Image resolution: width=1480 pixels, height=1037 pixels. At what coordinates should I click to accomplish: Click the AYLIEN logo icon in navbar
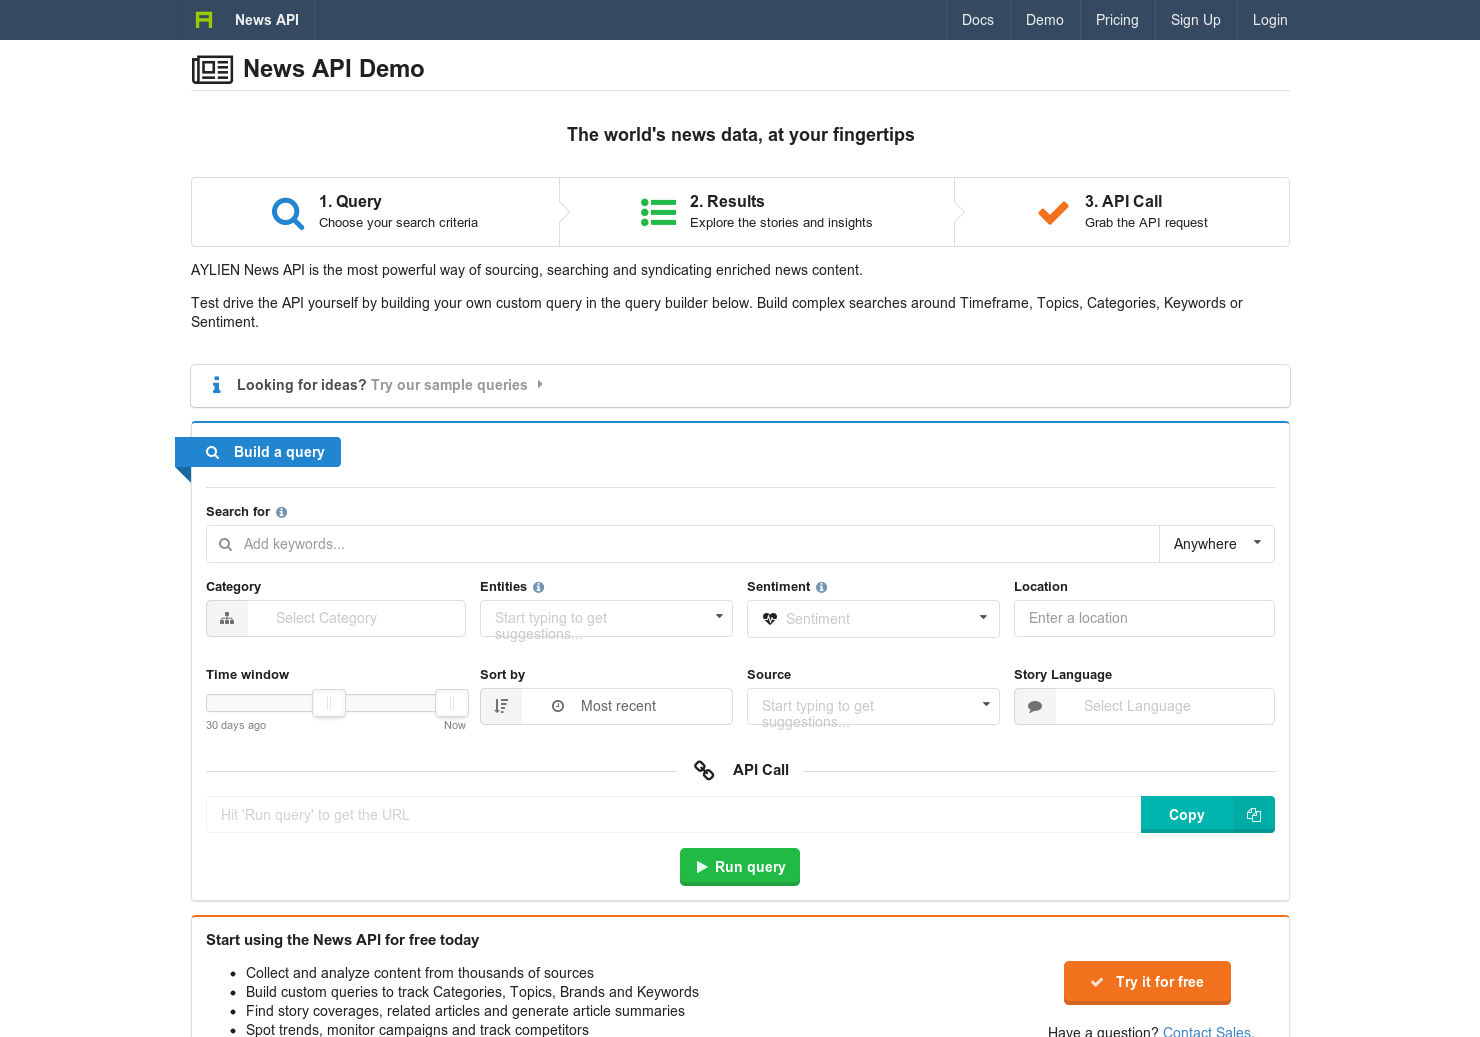(204, 20)
